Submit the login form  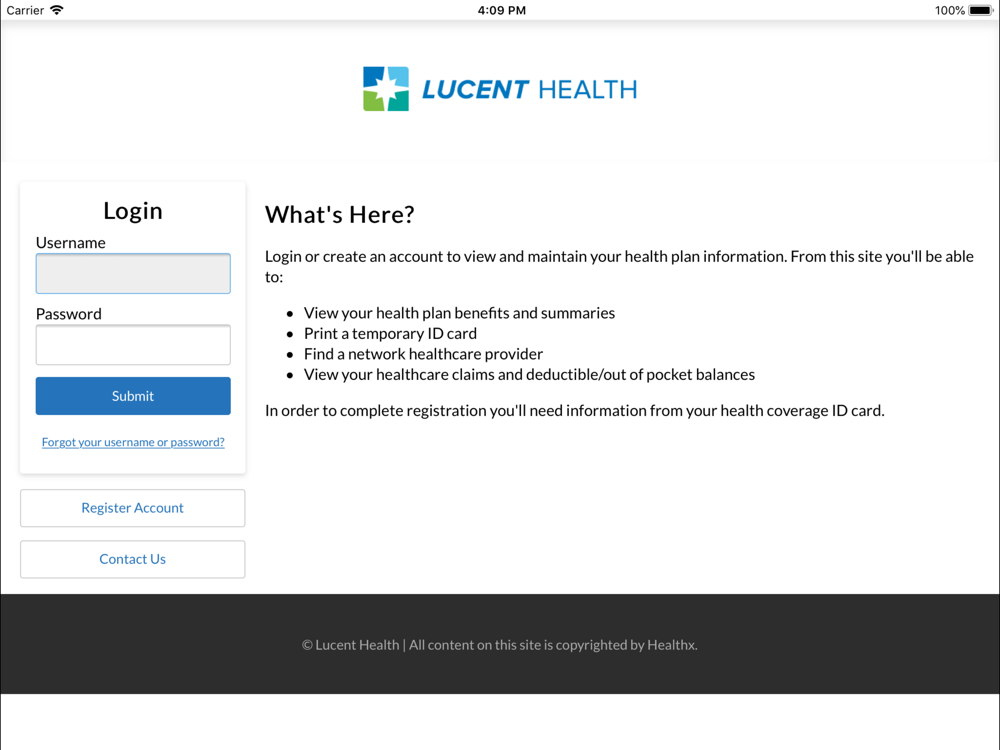pos(133,396)
